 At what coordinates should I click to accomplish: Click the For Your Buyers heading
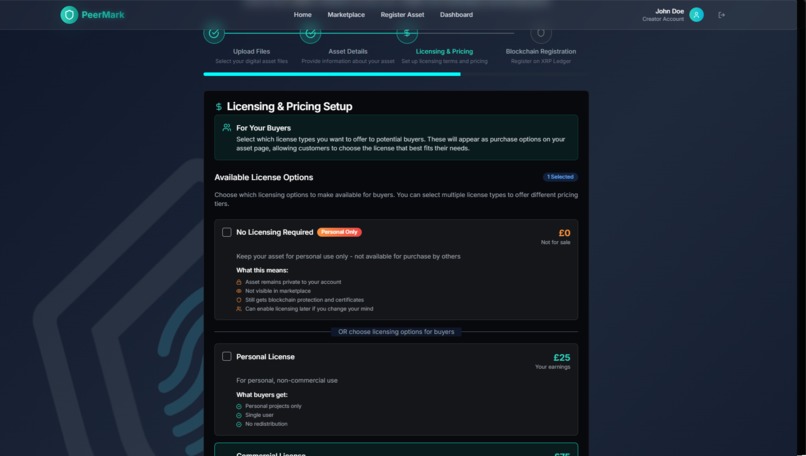click(263, 128)
